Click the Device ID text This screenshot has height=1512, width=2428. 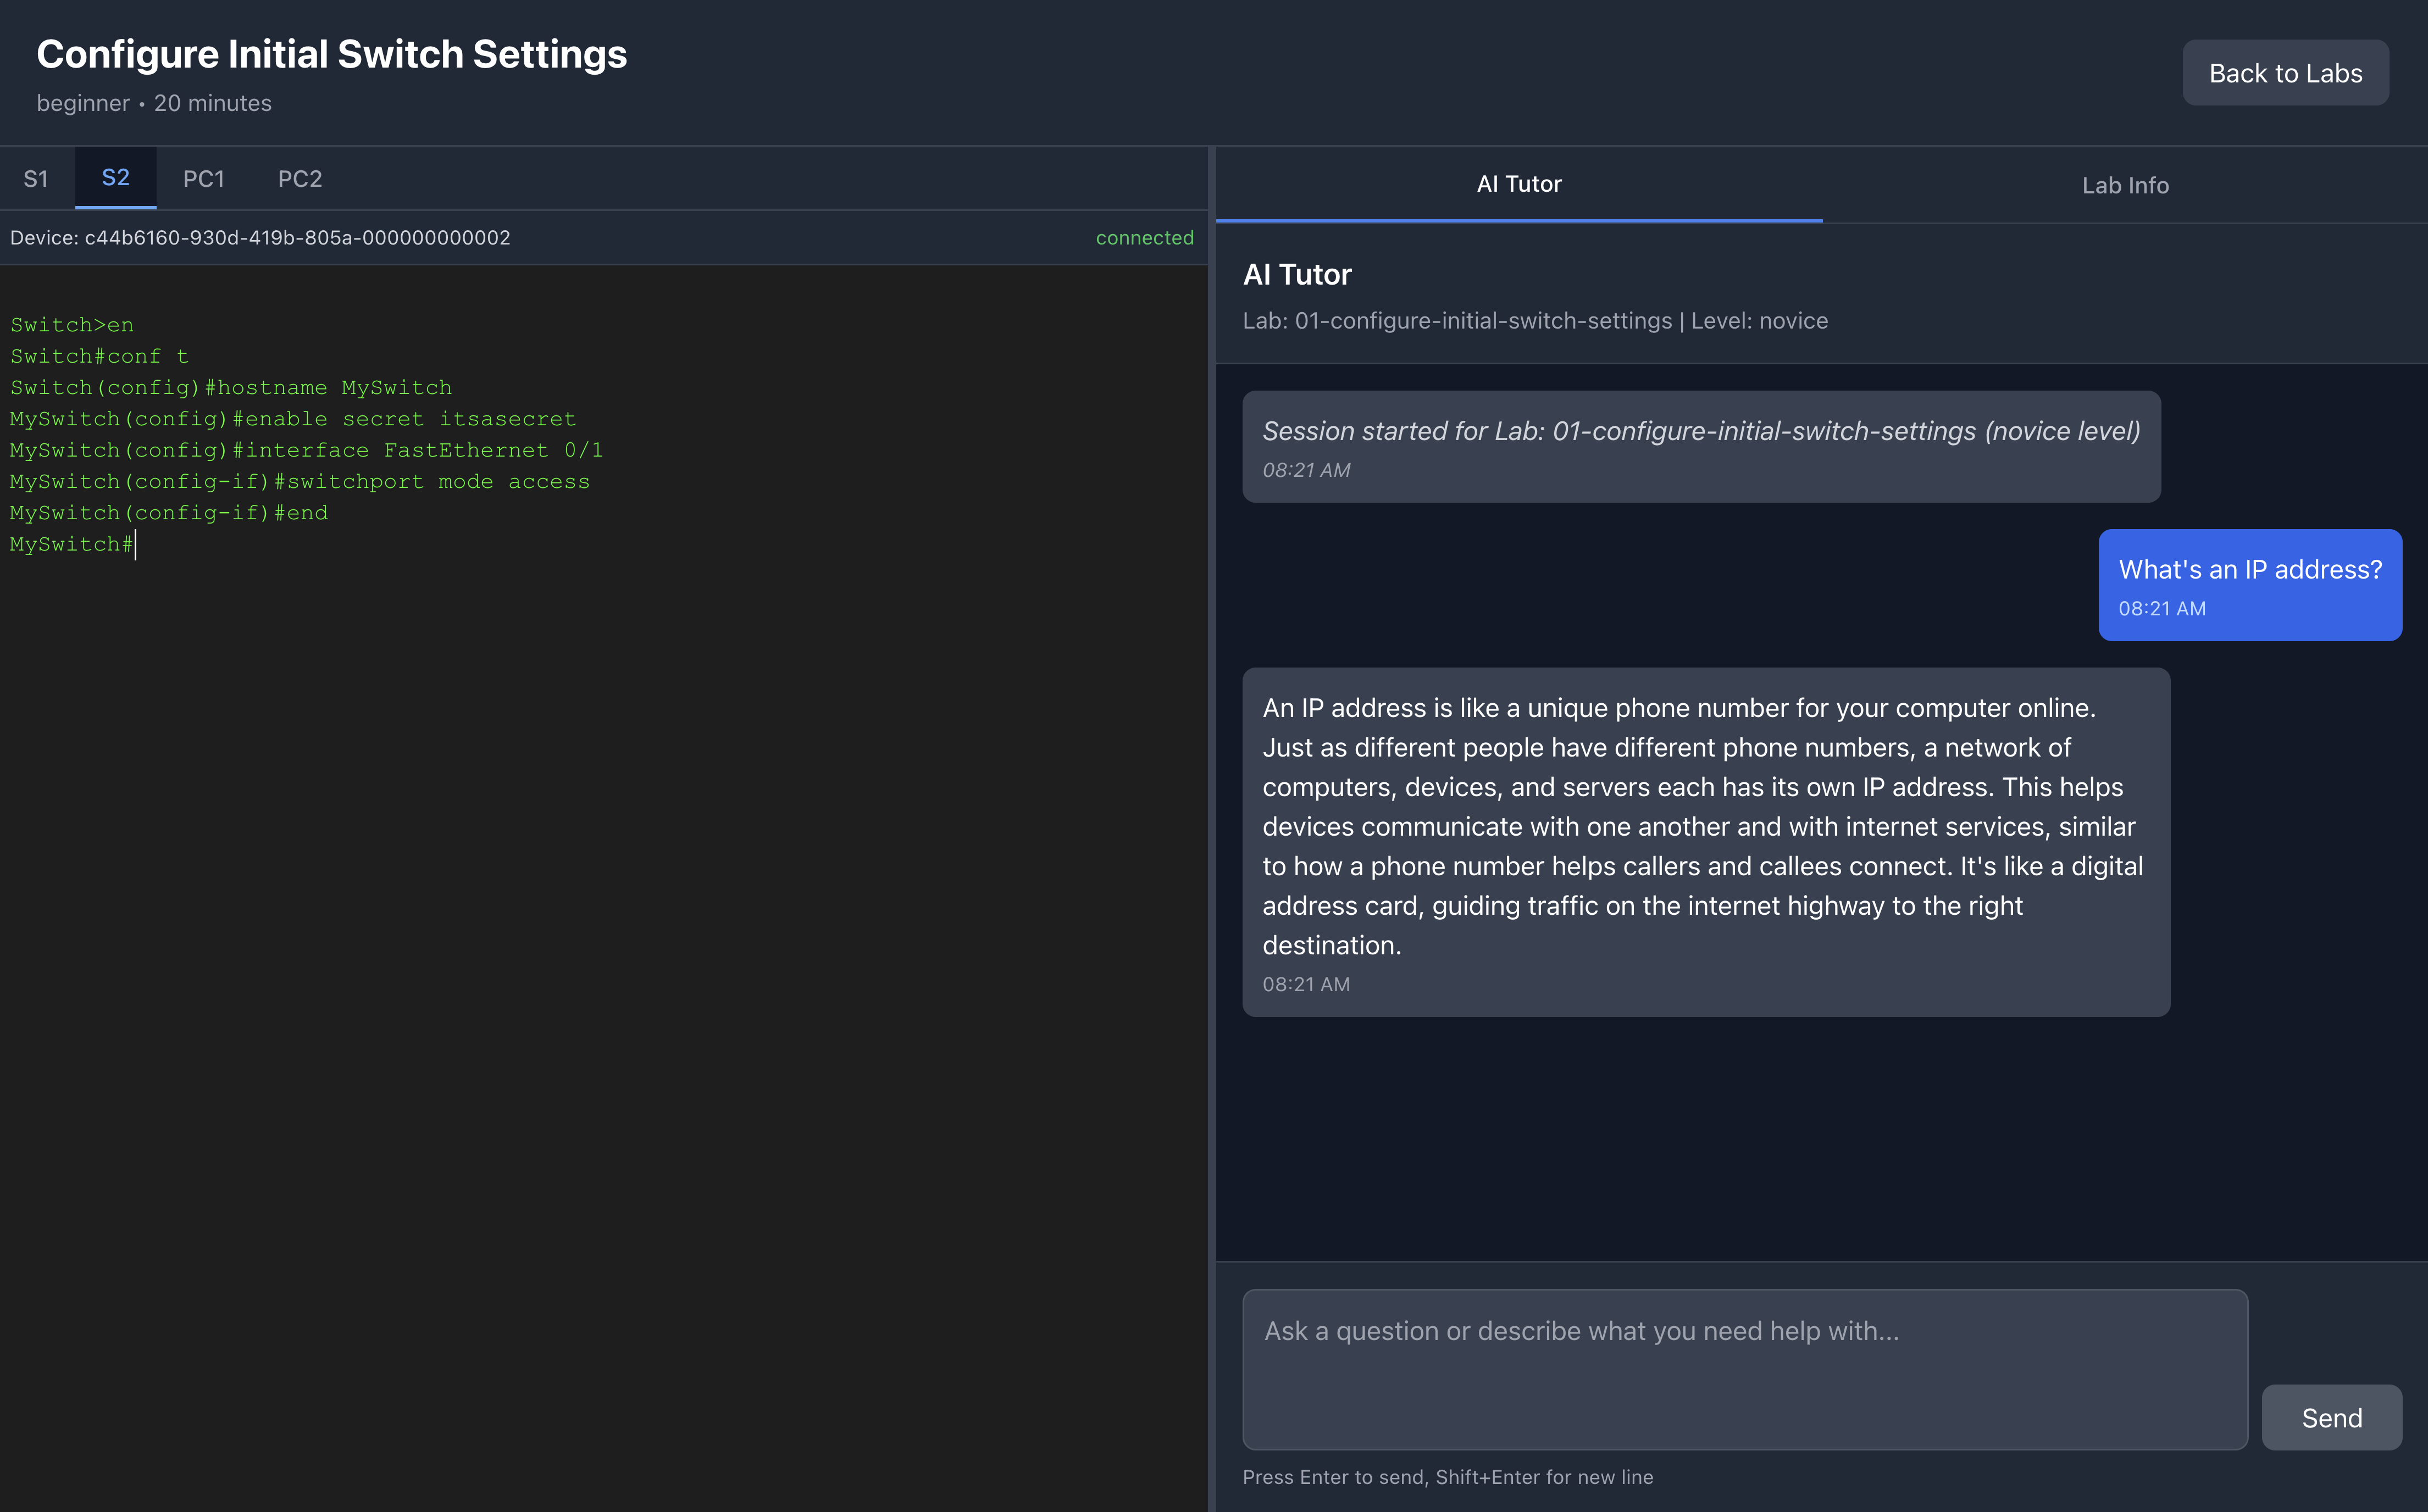pyautogui.click(x=260, y=238)
